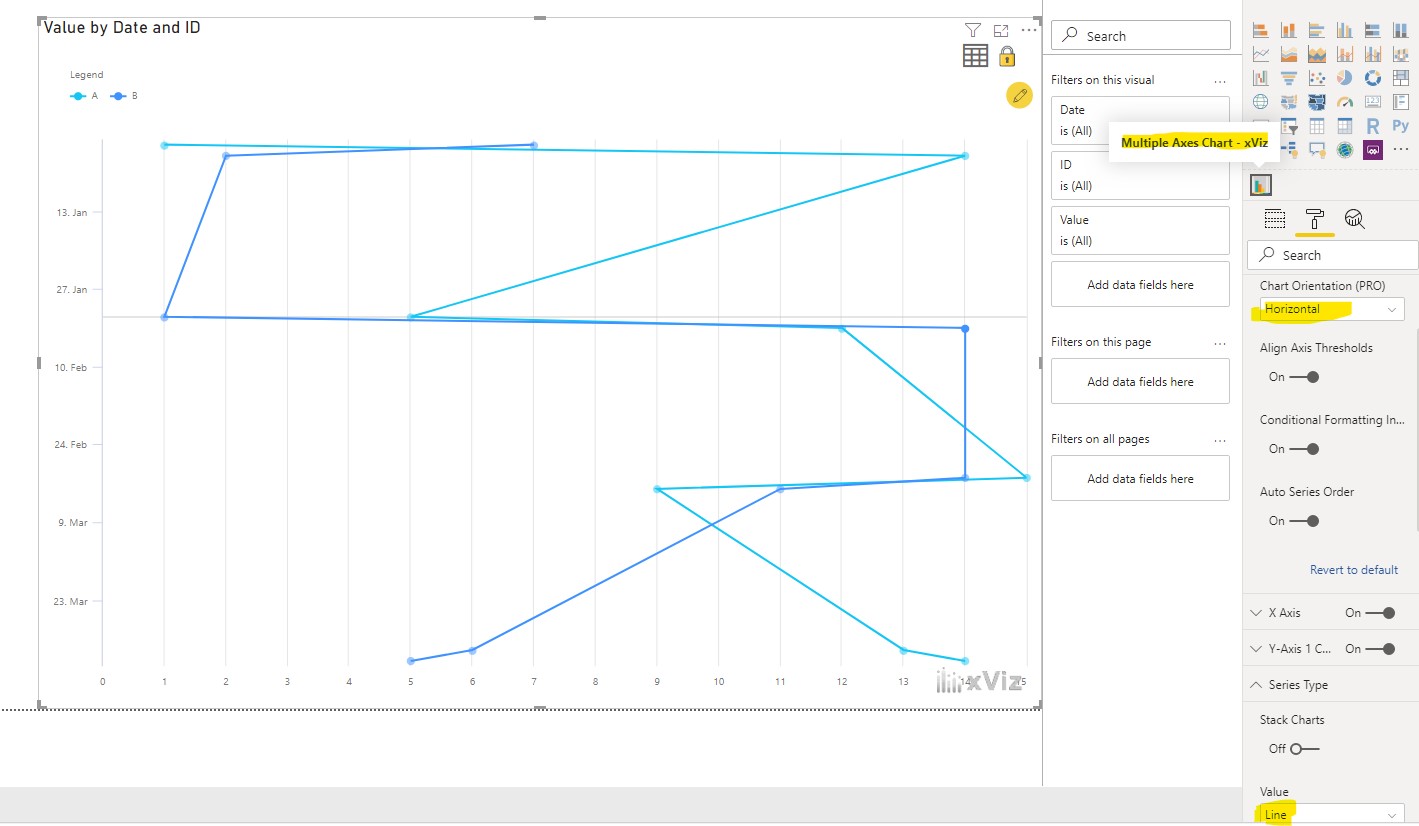Select the globe map visual
Screen dimensions: 1419x826
point(1261,101)
